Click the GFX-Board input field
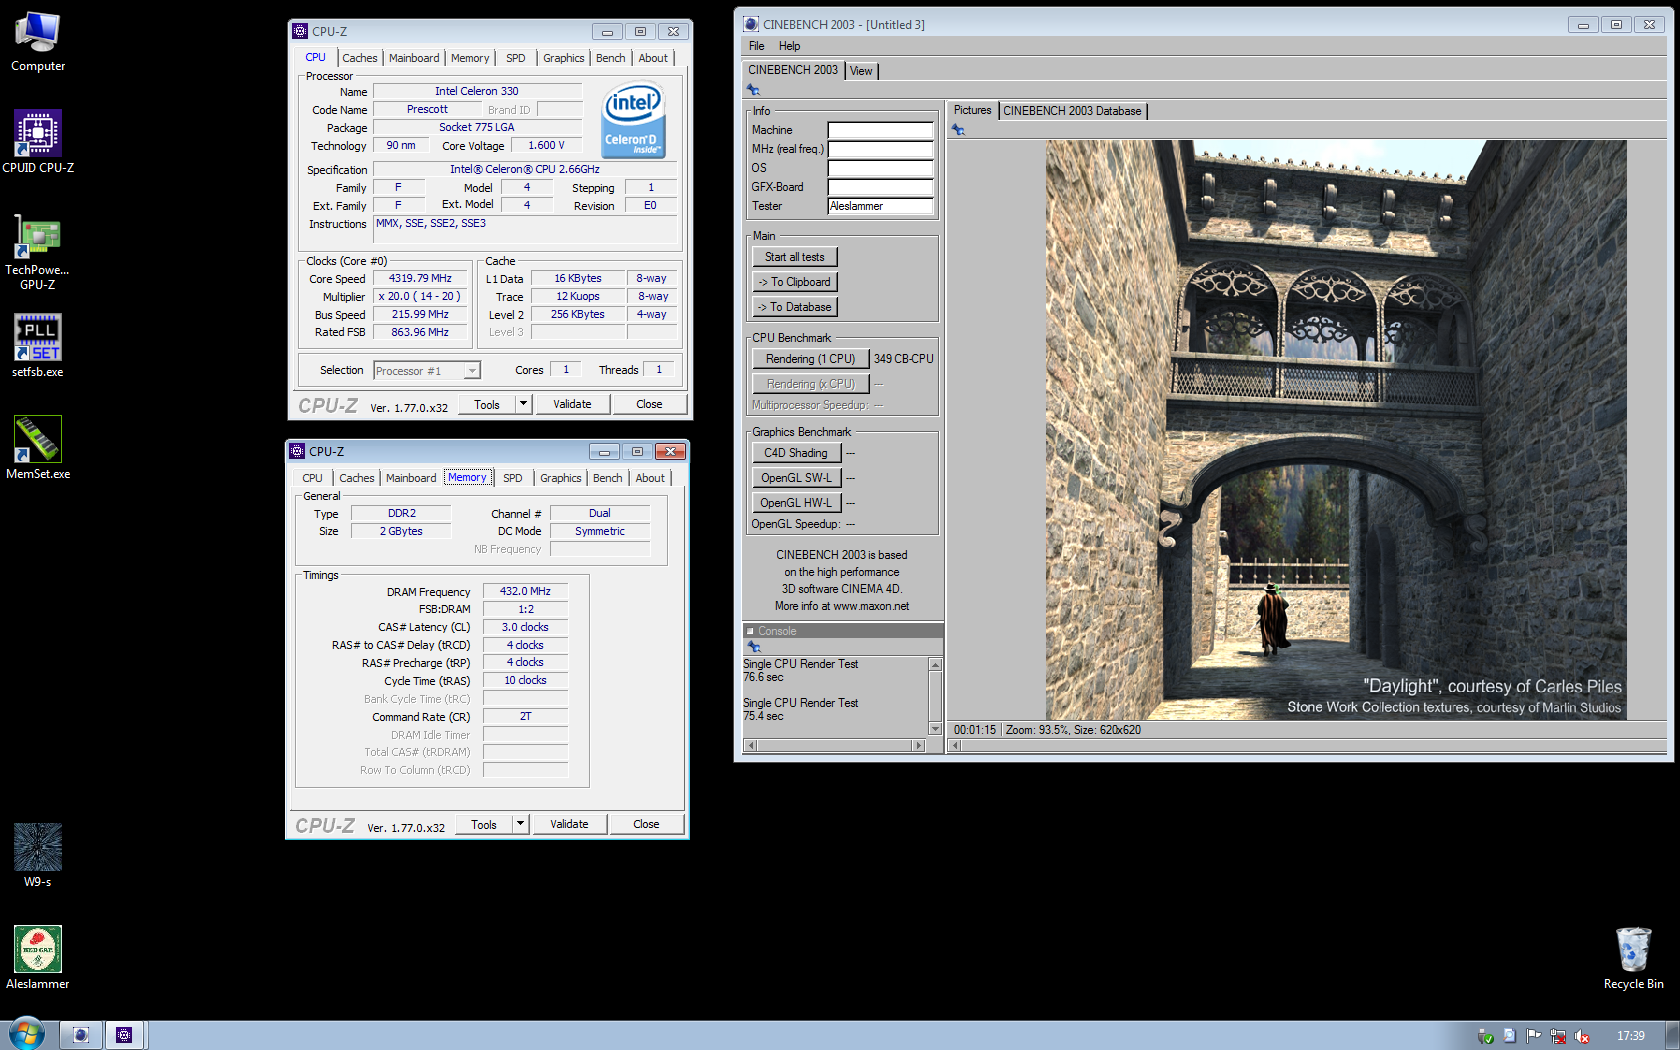 [x=881, y=187]
